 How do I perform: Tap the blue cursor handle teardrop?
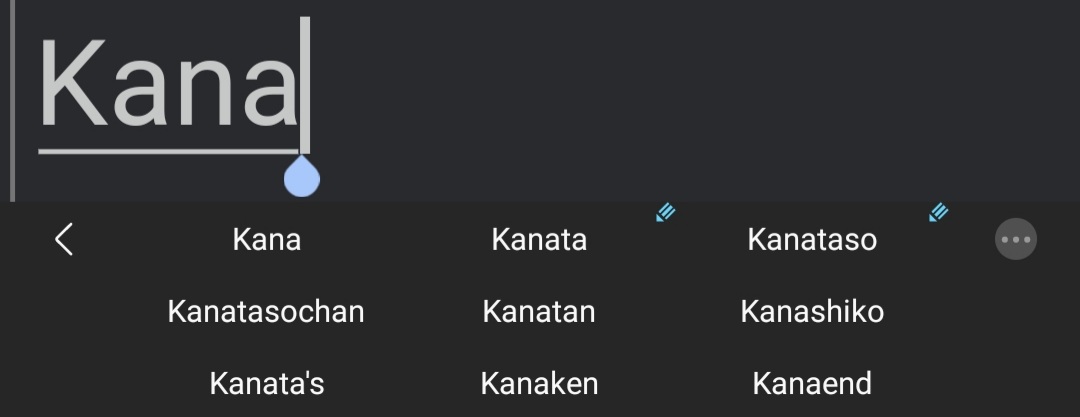coord(301,178)
